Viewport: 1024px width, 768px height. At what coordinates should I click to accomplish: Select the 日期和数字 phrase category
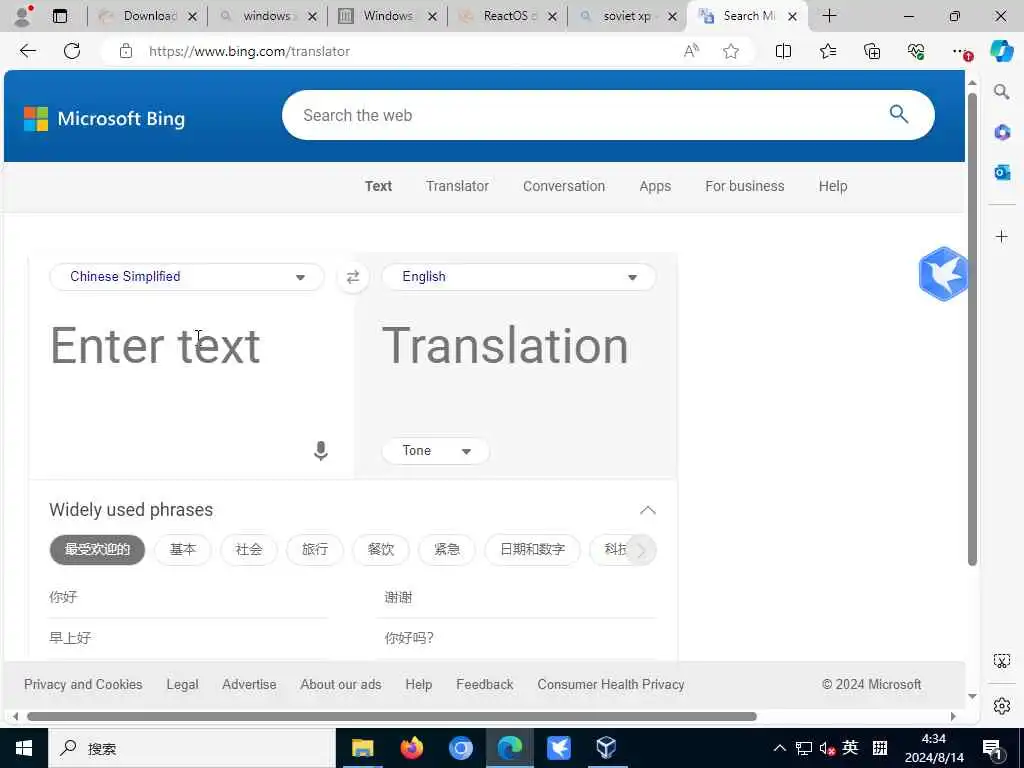pyautogui.click(x=532, y=550)
